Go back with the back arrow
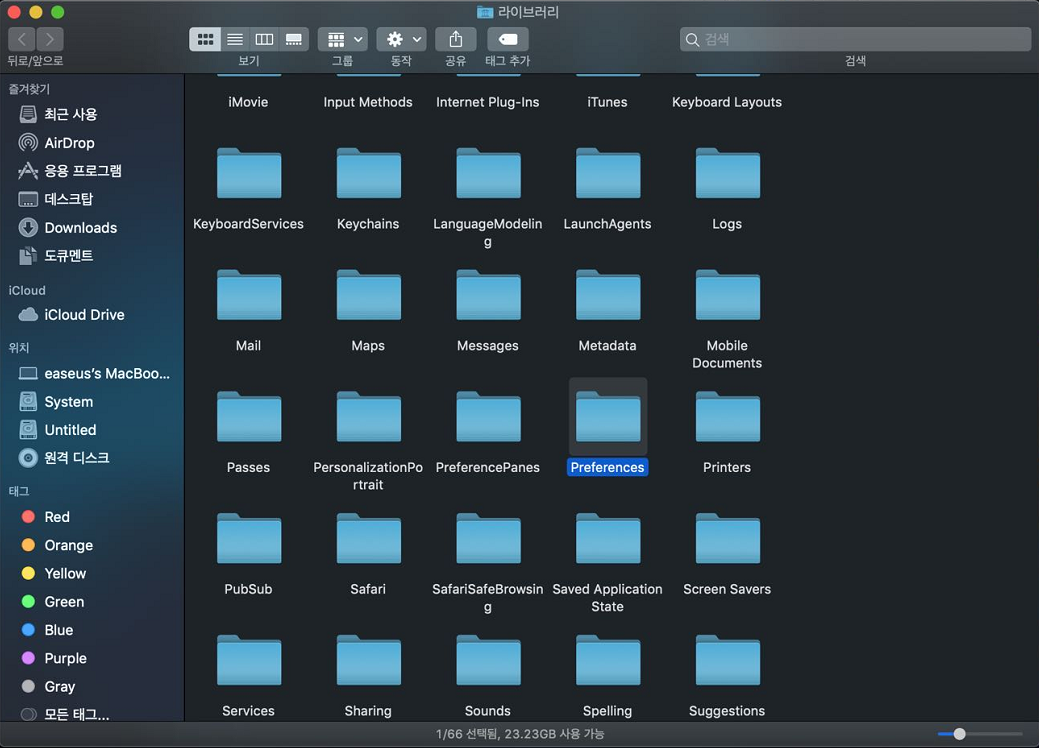Screen dimensions: 1039x748 [22, 39]
